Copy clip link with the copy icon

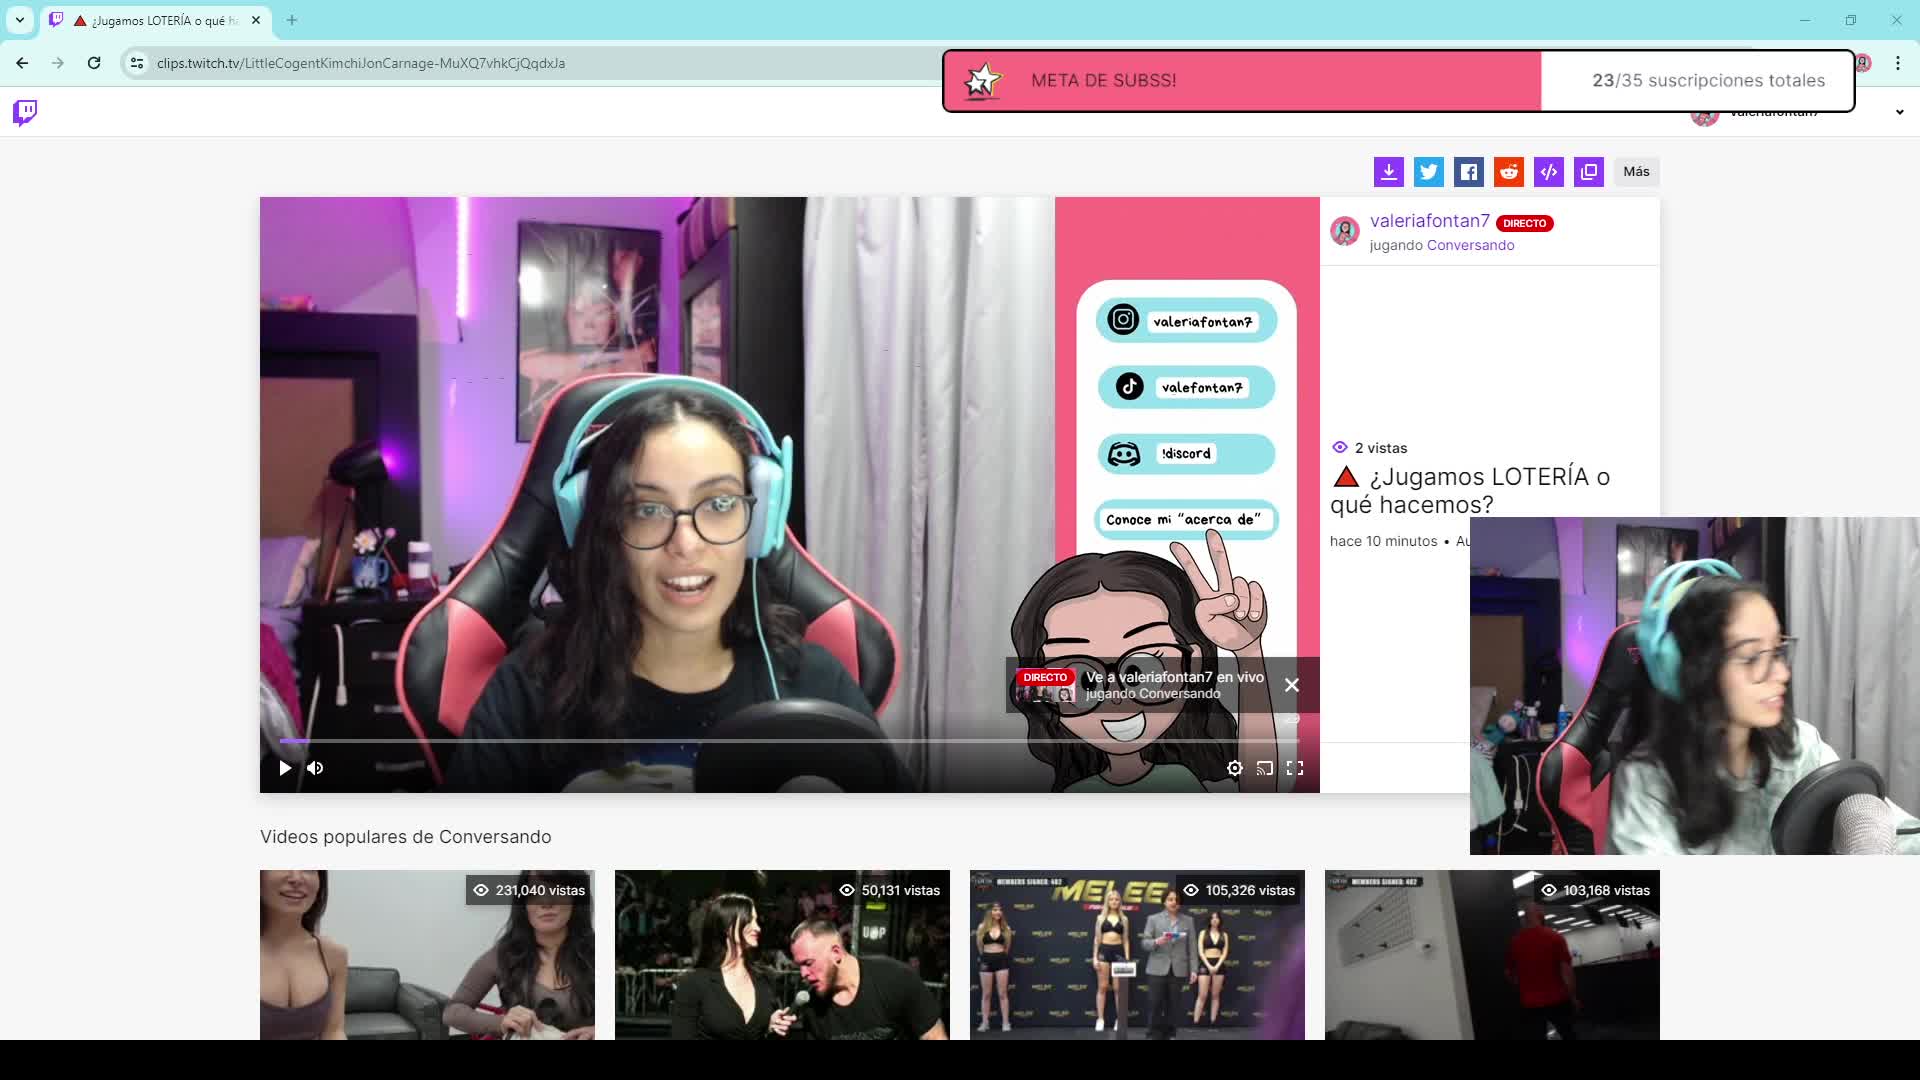[1588, 172]
